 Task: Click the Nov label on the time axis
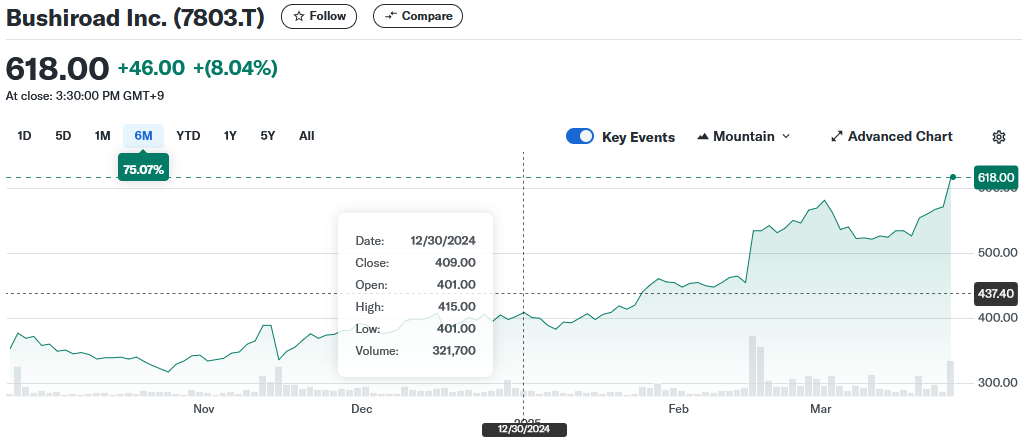pyautogui.click(x=204, y=409)
